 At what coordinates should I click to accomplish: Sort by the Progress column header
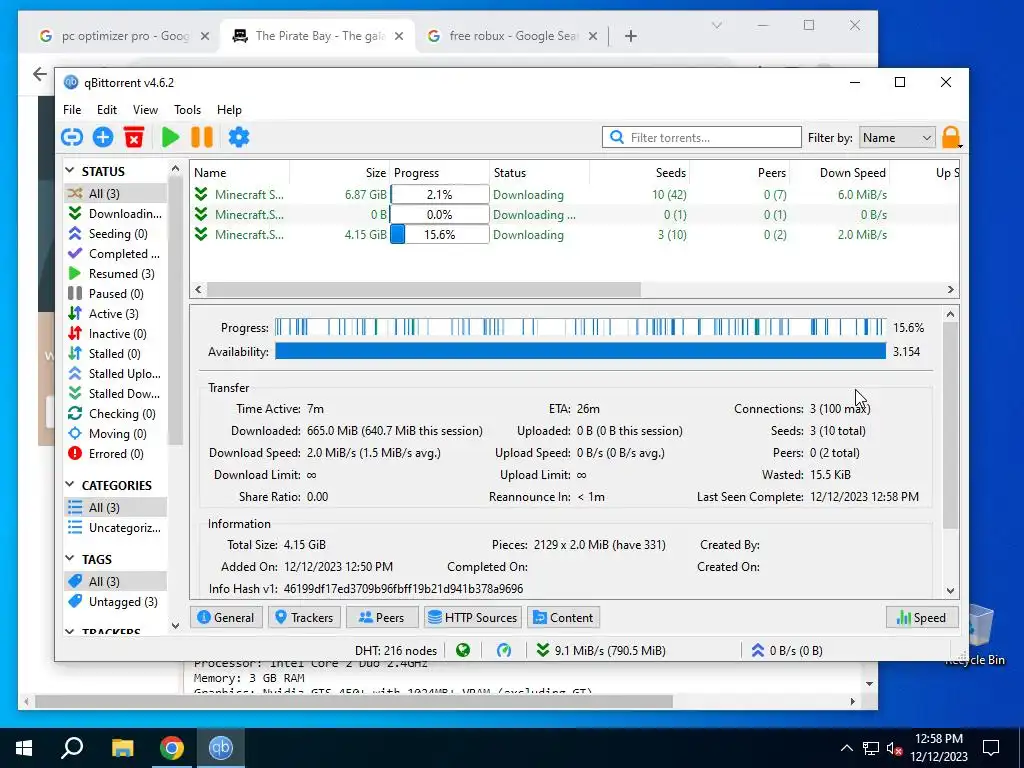pos(440,172)
